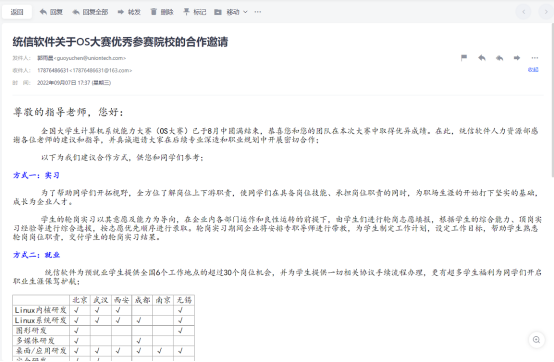This screenshot has height=362, width=554.
Task: Open the 移动 move-to dropdown
Action: (x=231, y=12)
